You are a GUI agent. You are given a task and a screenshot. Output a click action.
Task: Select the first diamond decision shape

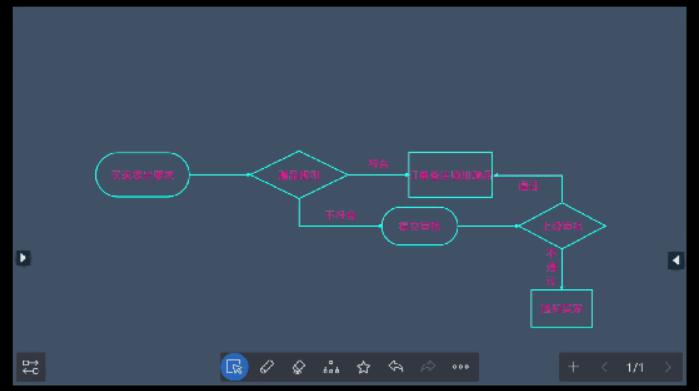[x=299, y=175]
